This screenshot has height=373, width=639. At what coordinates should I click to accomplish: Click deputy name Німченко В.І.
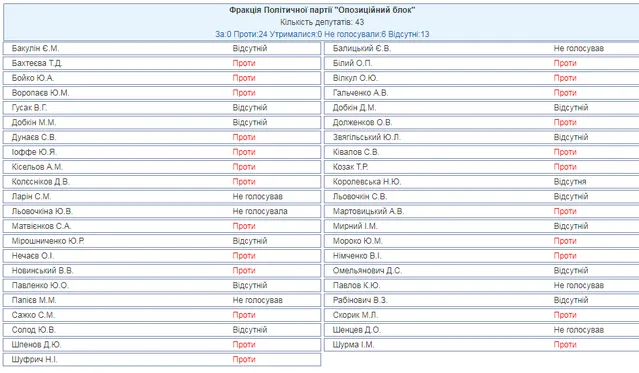coord(357,256)
